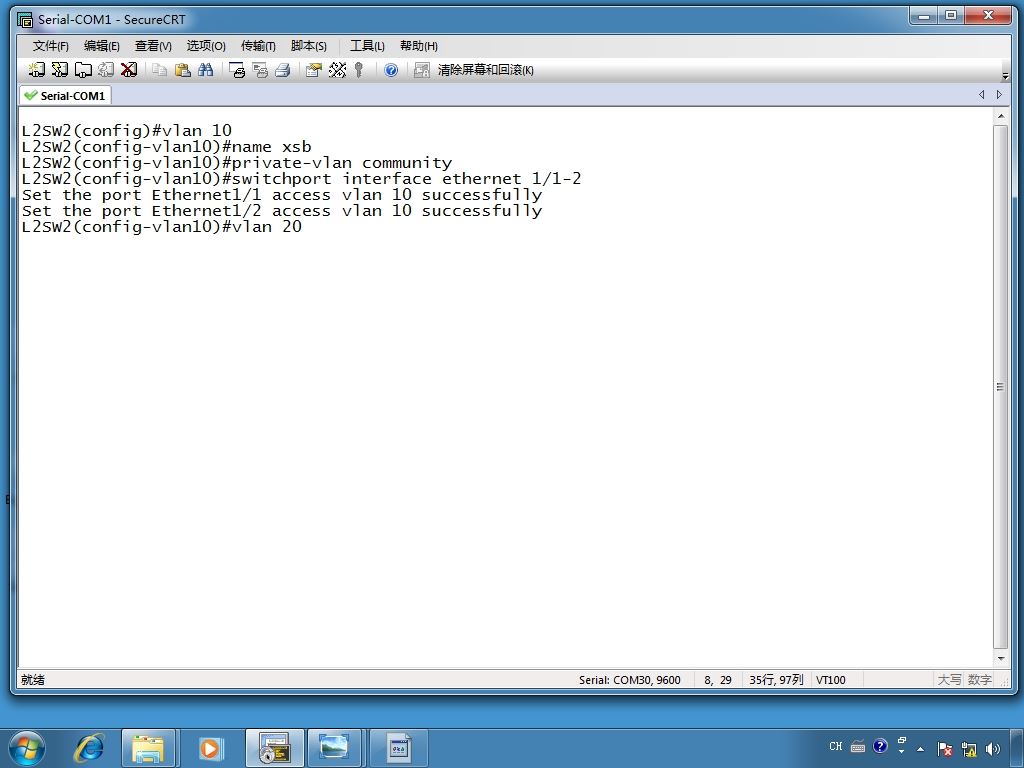
Task: Click the picture viewer taskbar button
Action: pyautogui.click(x=334, y=748)
